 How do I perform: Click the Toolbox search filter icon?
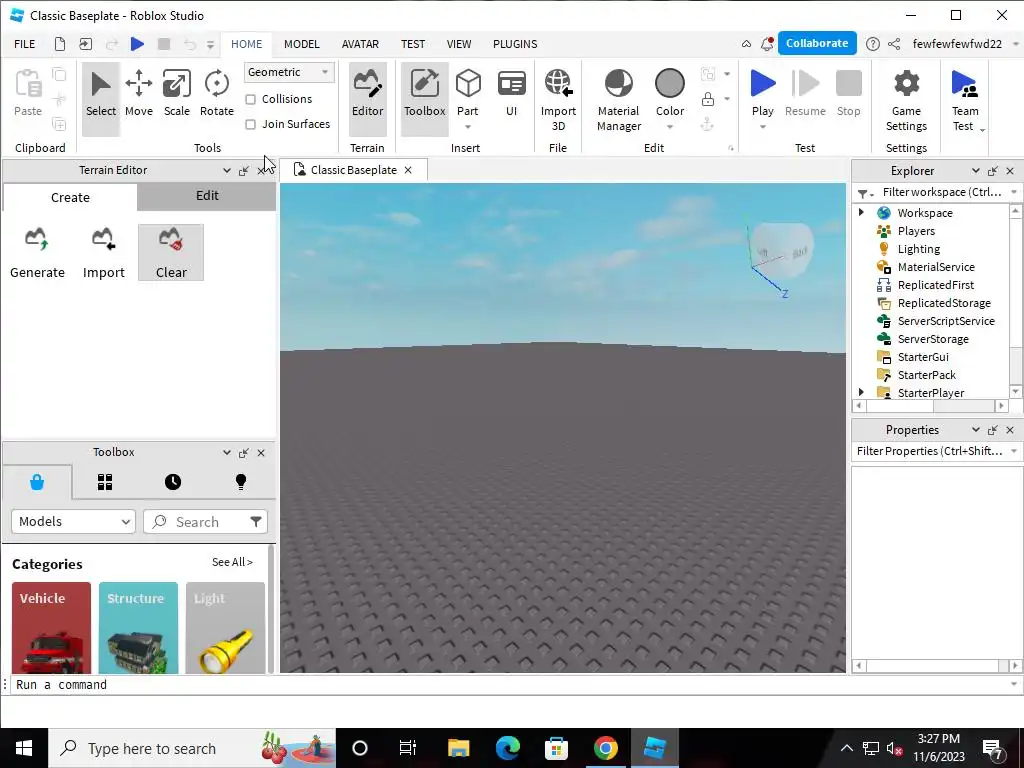click(255, 521)
